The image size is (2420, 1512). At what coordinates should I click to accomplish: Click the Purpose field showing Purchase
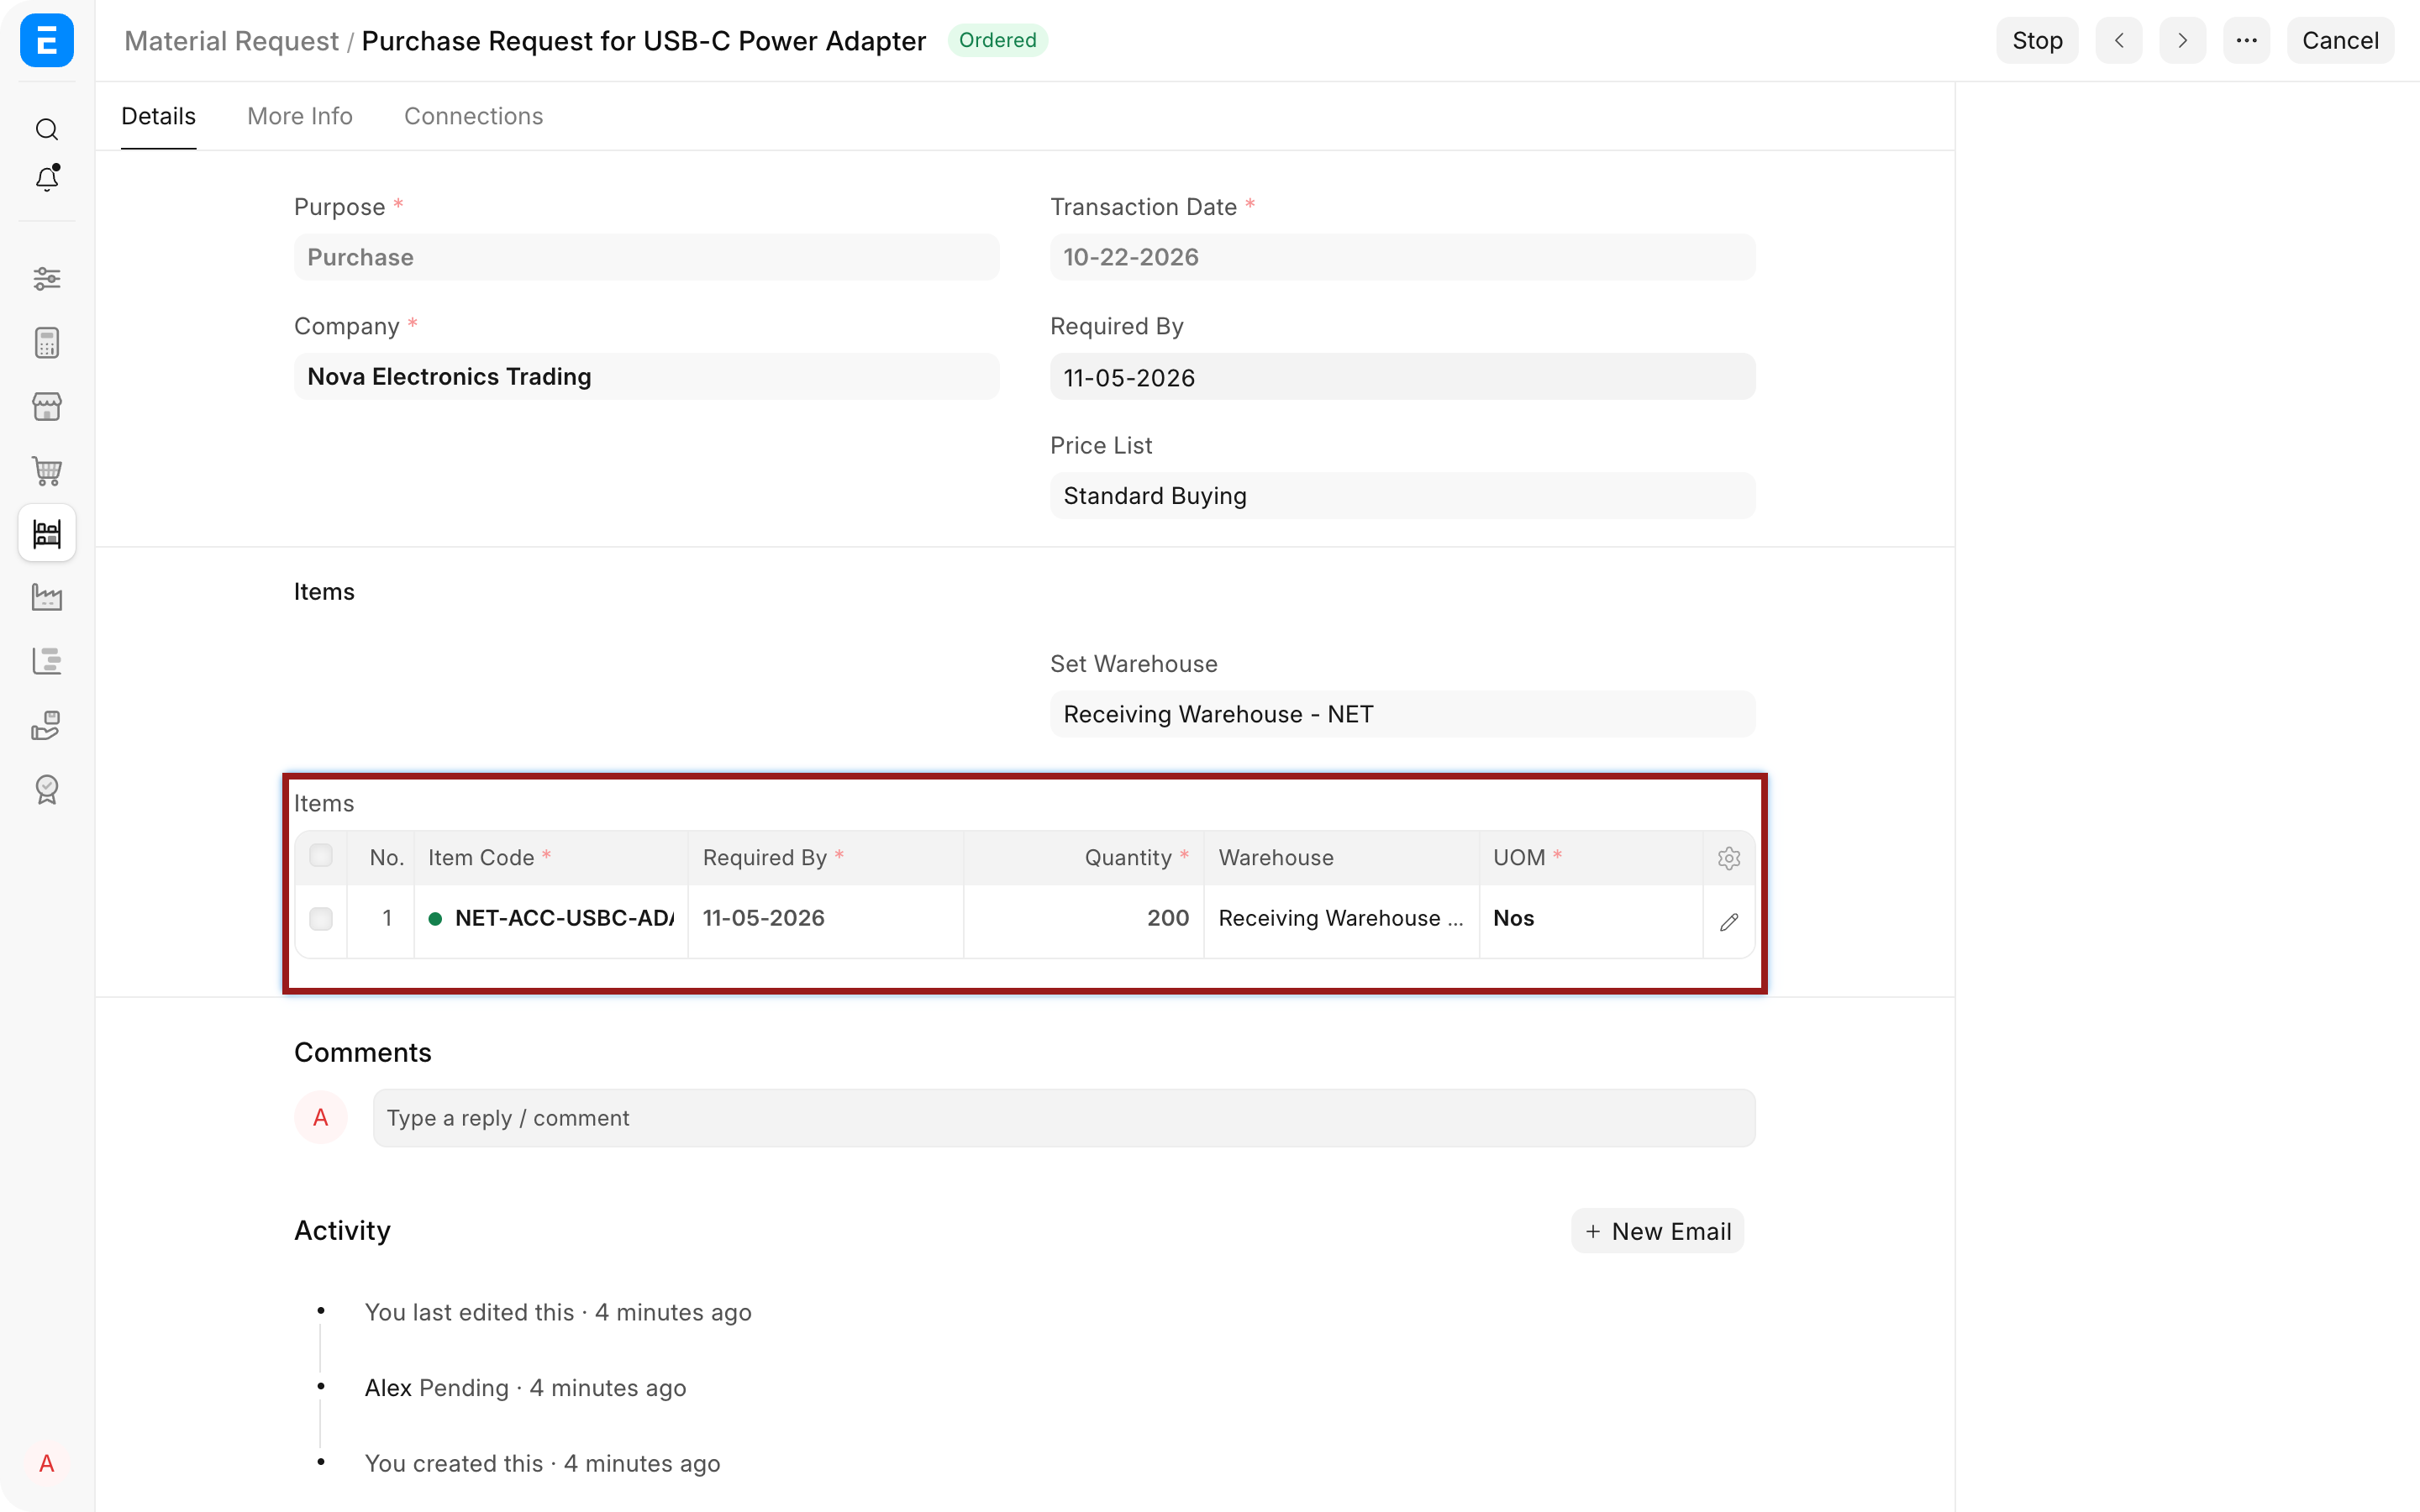pyautogui.click(x=647, y=257)
